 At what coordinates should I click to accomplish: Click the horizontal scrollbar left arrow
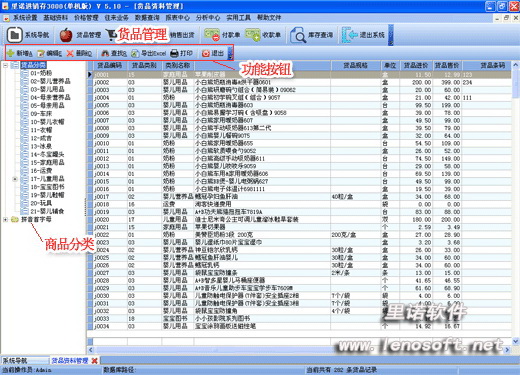[91, 350]
